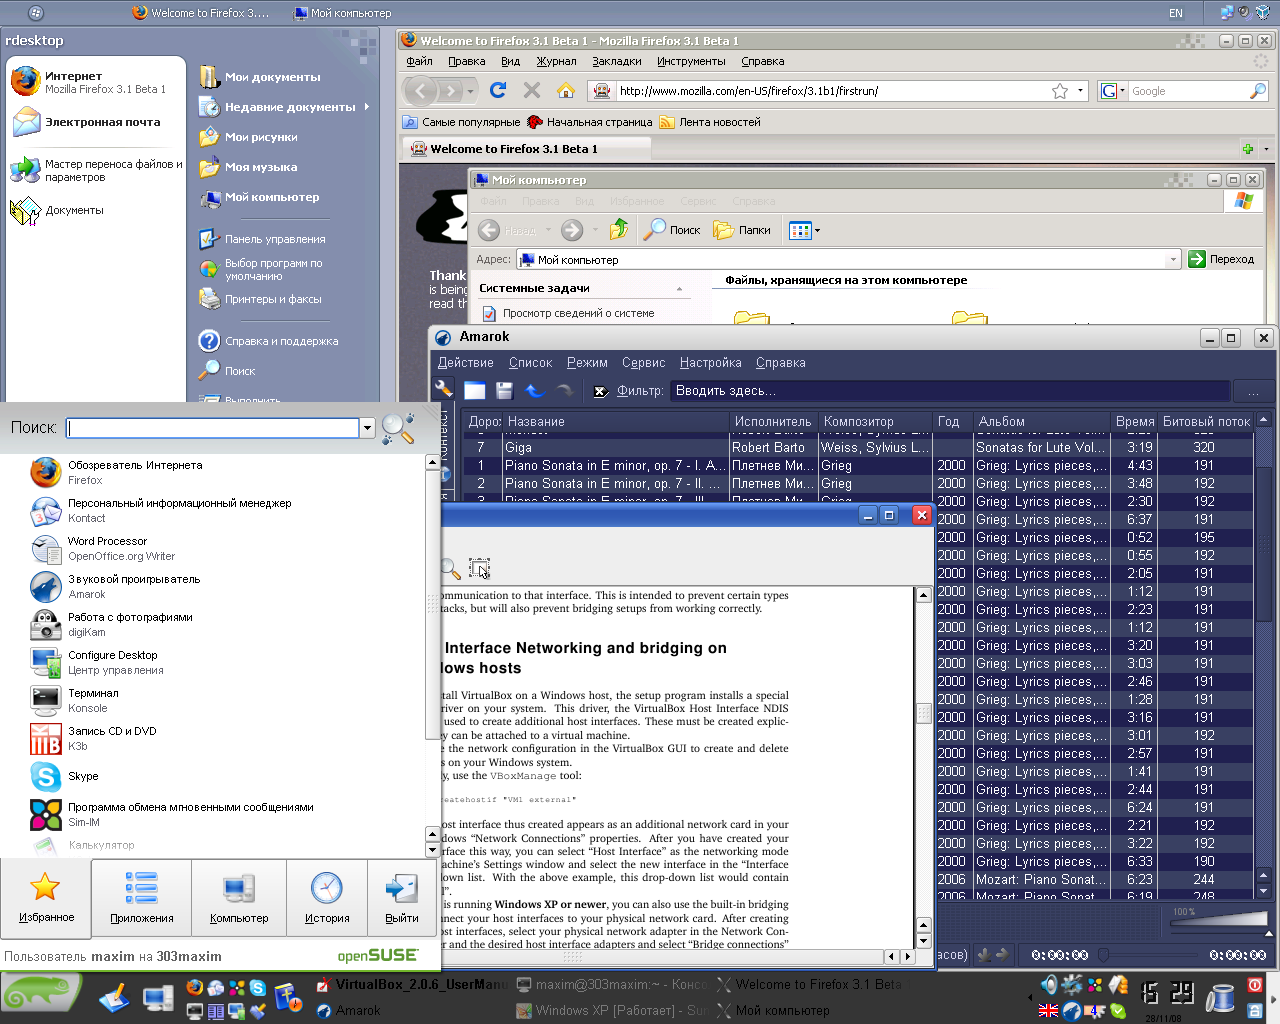Click Выйти tab in KDE menu

[x=402, y=896]
